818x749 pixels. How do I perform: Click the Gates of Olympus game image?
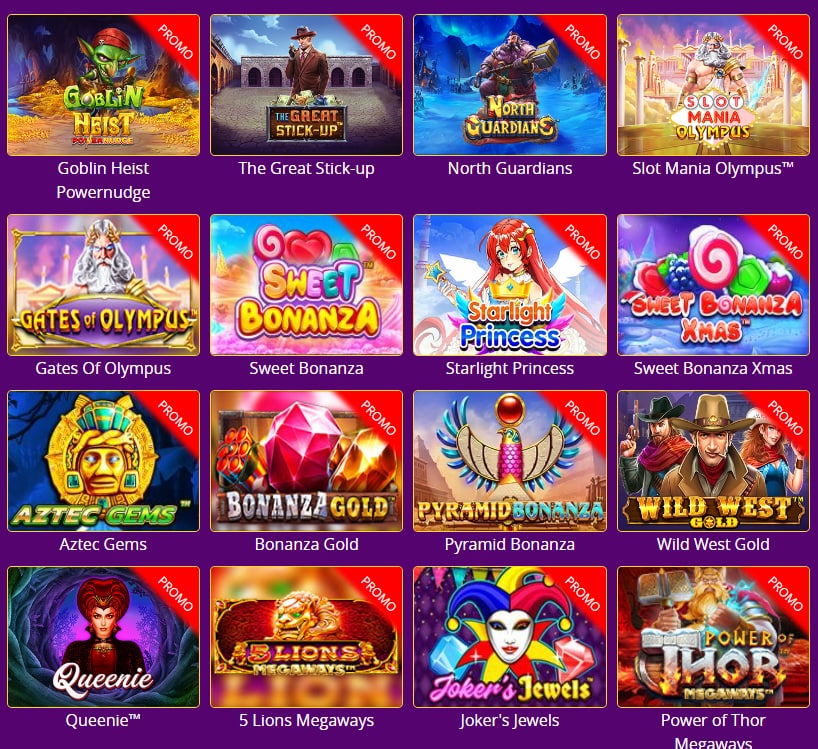(103, 285)
